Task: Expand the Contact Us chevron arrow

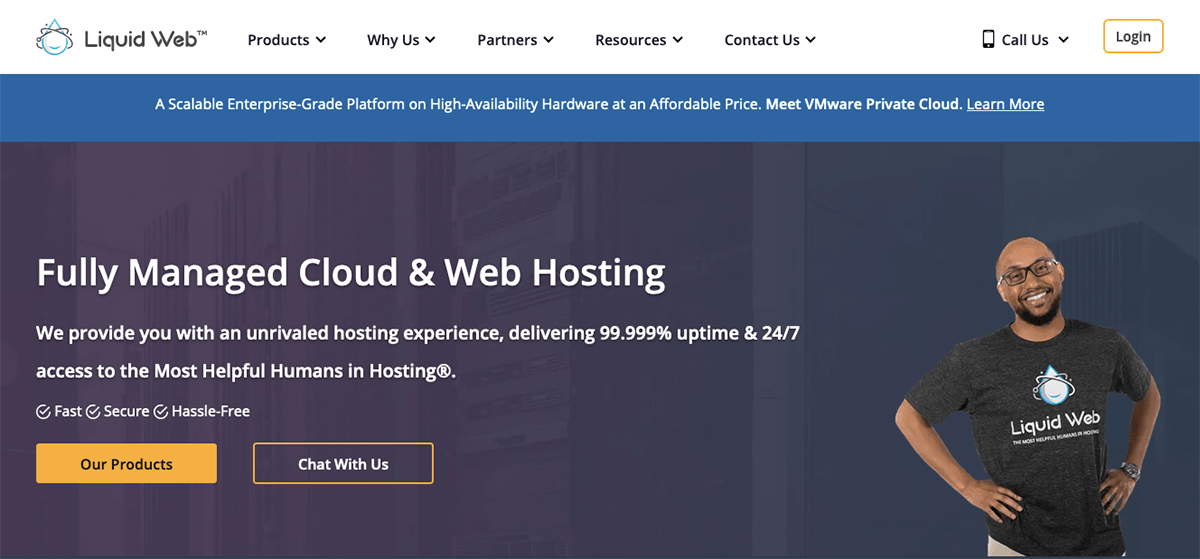Action: [811, 40]
